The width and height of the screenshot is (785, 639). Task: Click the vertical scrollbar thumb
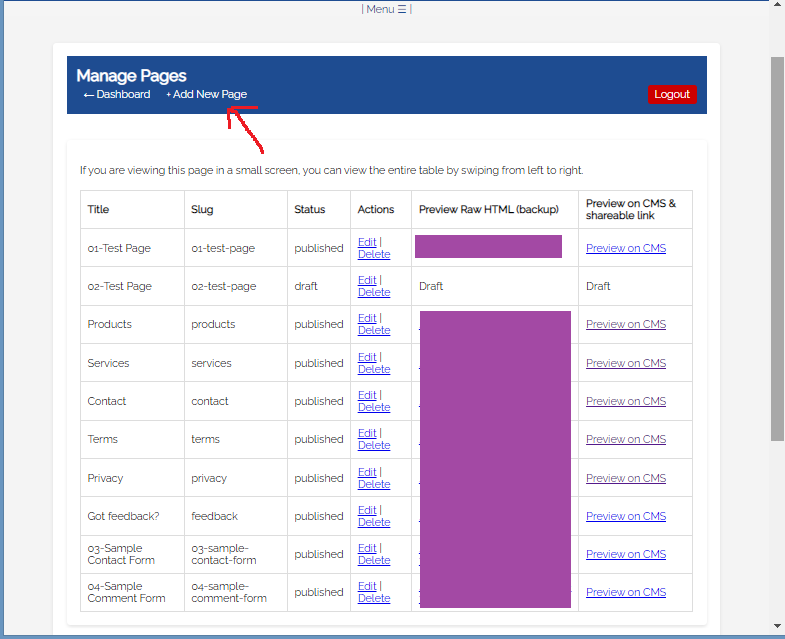(777, 250)
